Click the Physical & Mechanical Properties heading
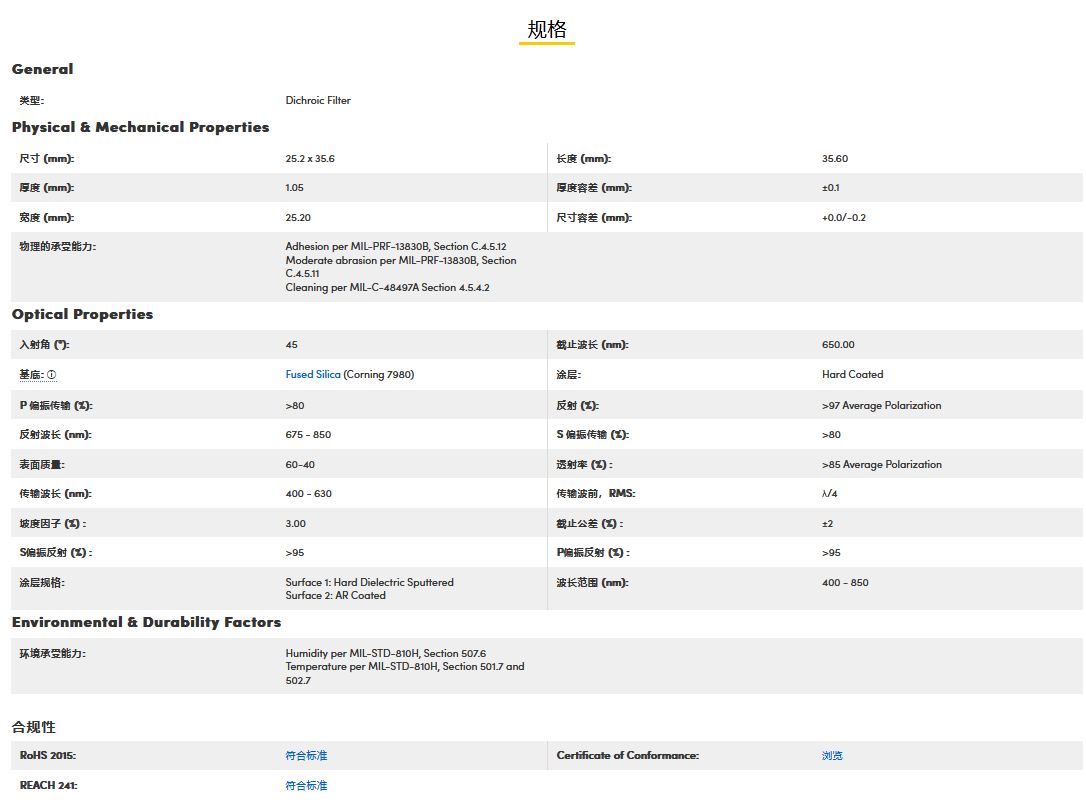The image size is (1086, 808). click(x=140, y=127)
